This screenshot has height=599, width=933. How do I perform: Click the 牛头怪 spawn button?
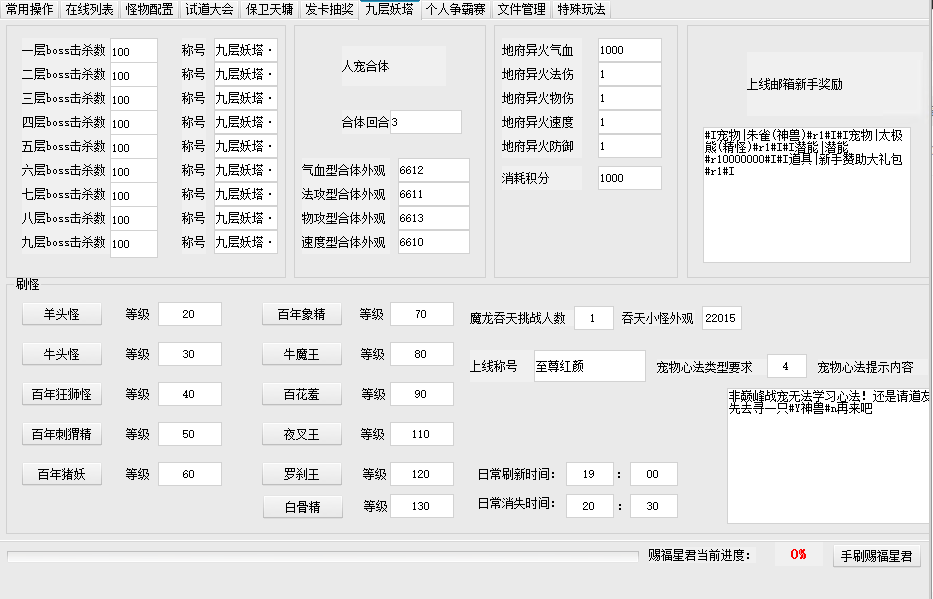click(62, 354)
